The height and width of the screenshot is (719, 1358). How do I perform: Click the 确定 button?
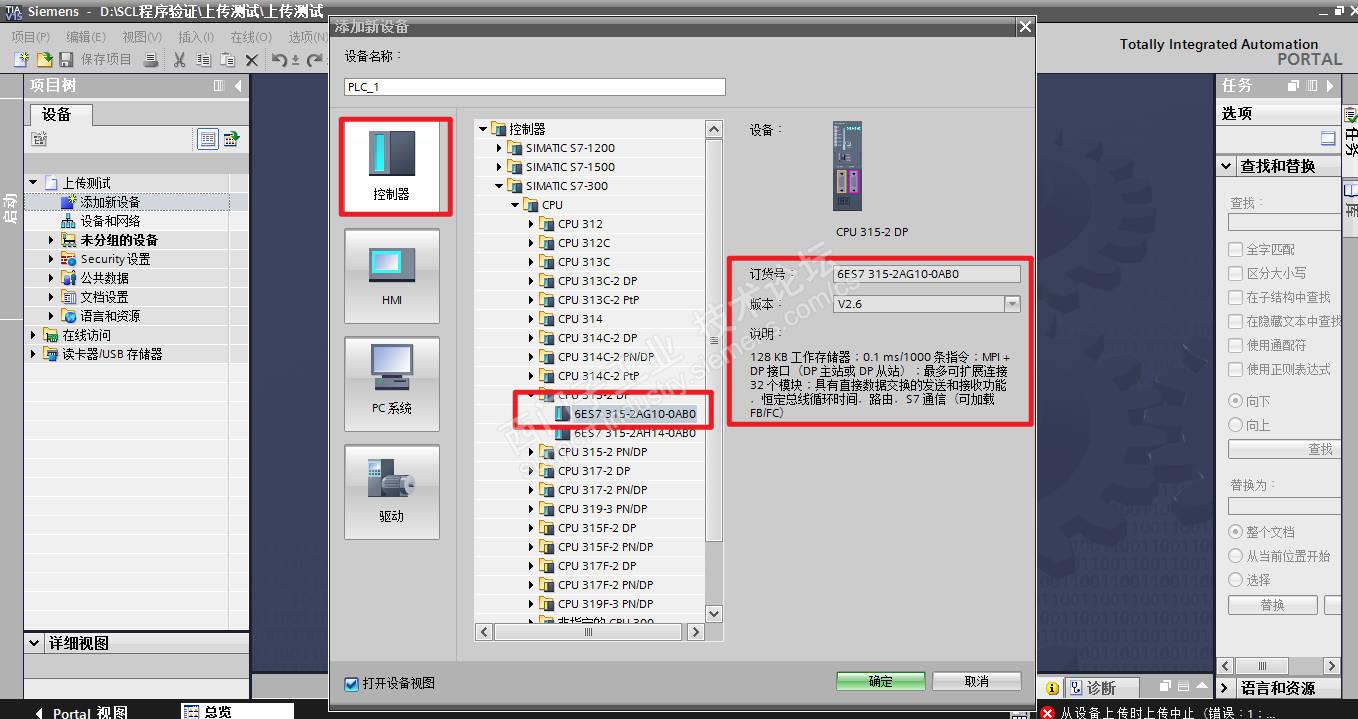881,681
